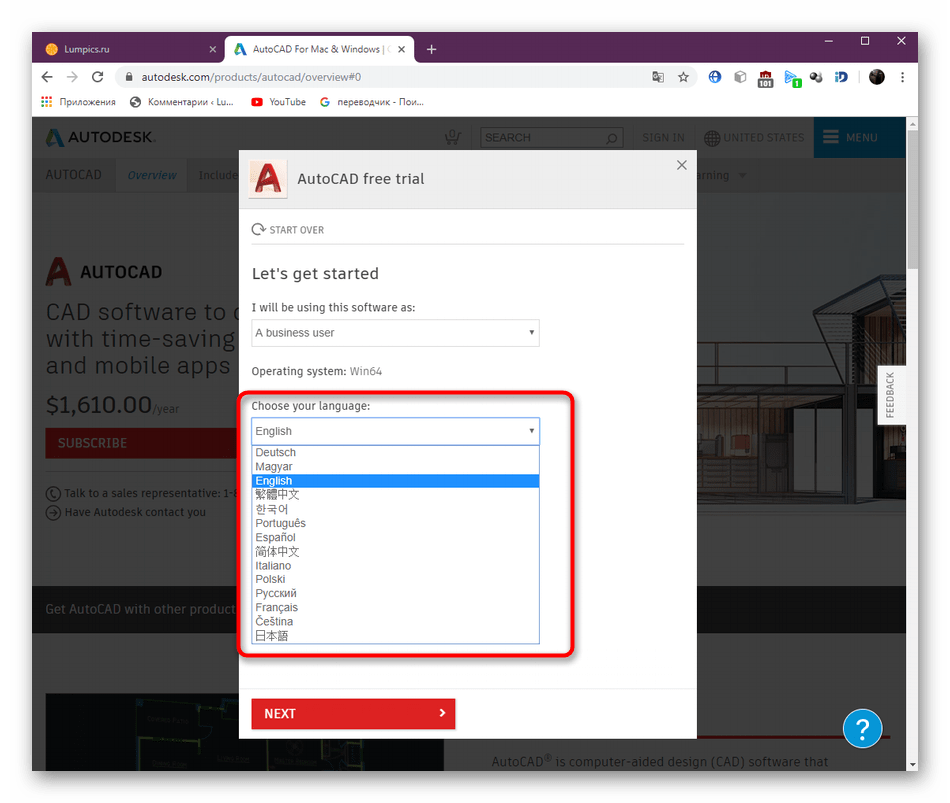Open the shopping cart icon in header
950x803 pixels.
click(453, 138)
